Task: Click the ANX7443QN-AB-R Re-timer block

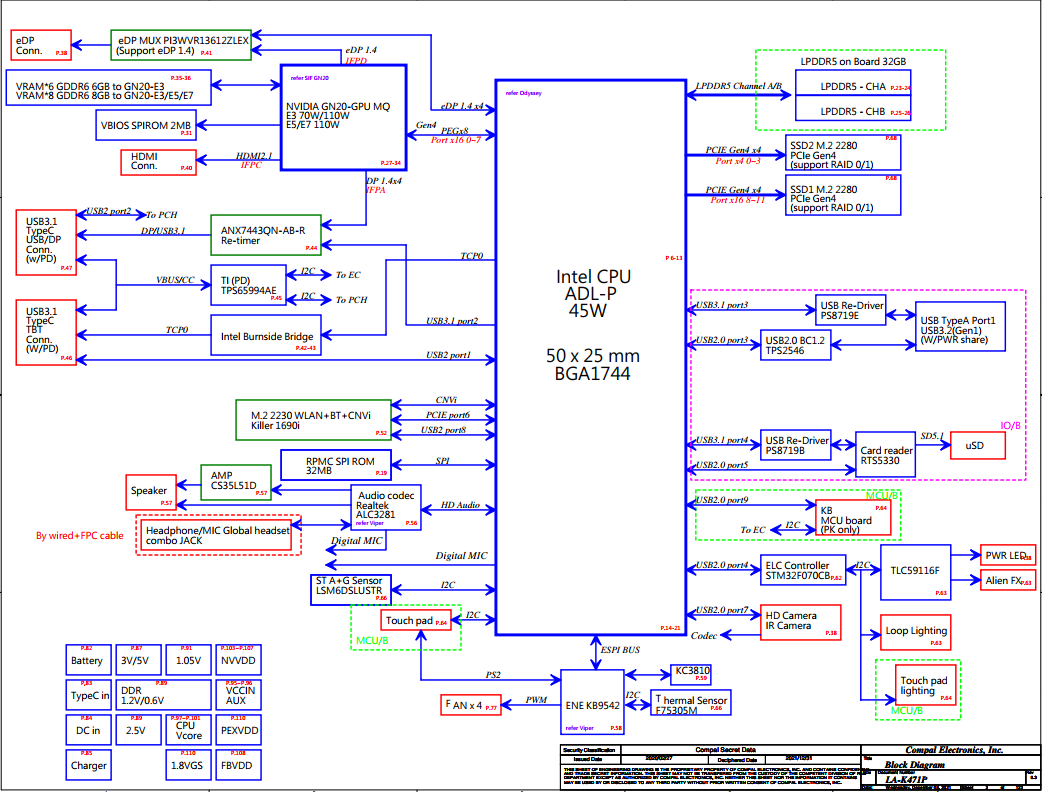Action: [x=266, y=235]
